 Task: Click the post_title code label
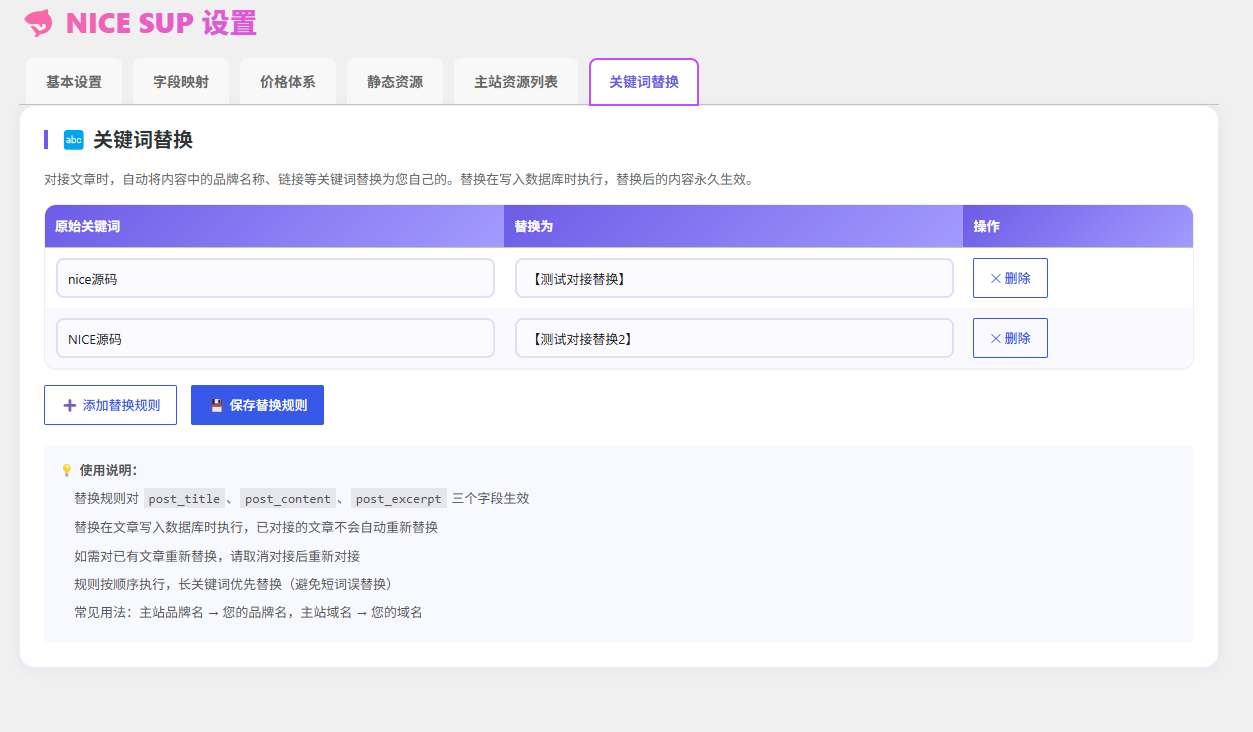tap(184, 499)
